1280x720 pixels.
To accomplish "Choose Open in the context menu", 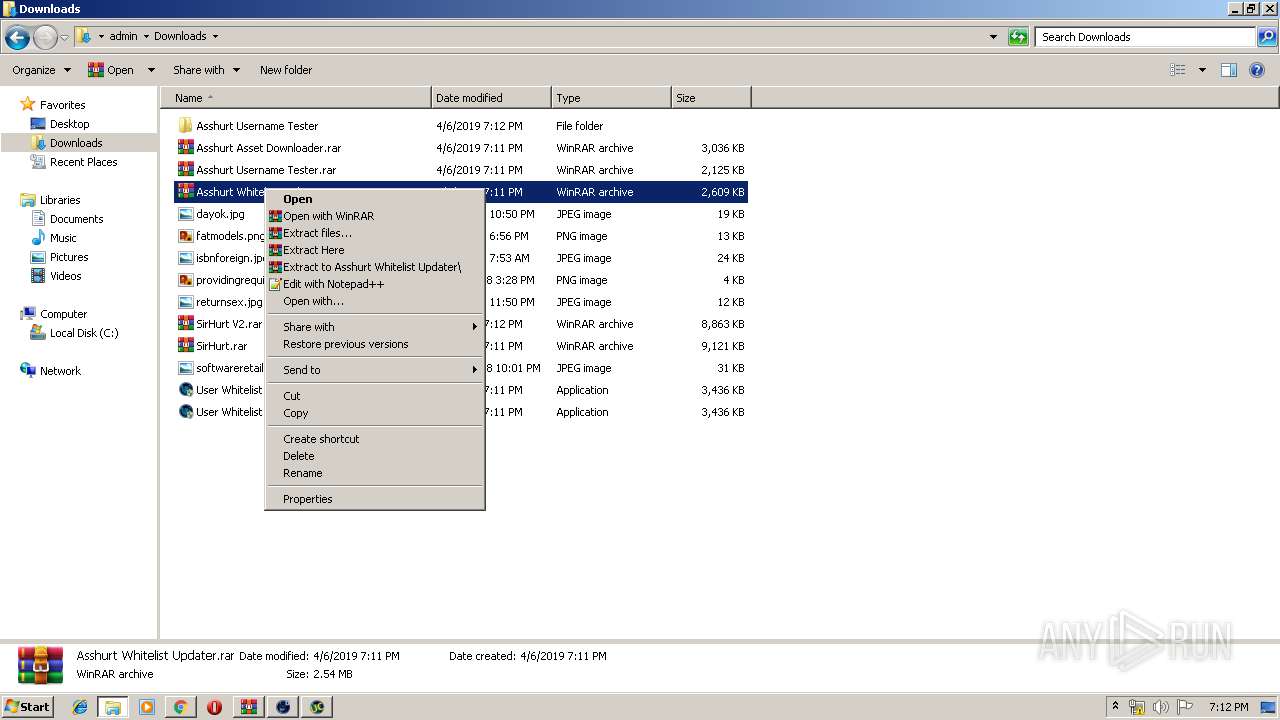I will [375, 199].
